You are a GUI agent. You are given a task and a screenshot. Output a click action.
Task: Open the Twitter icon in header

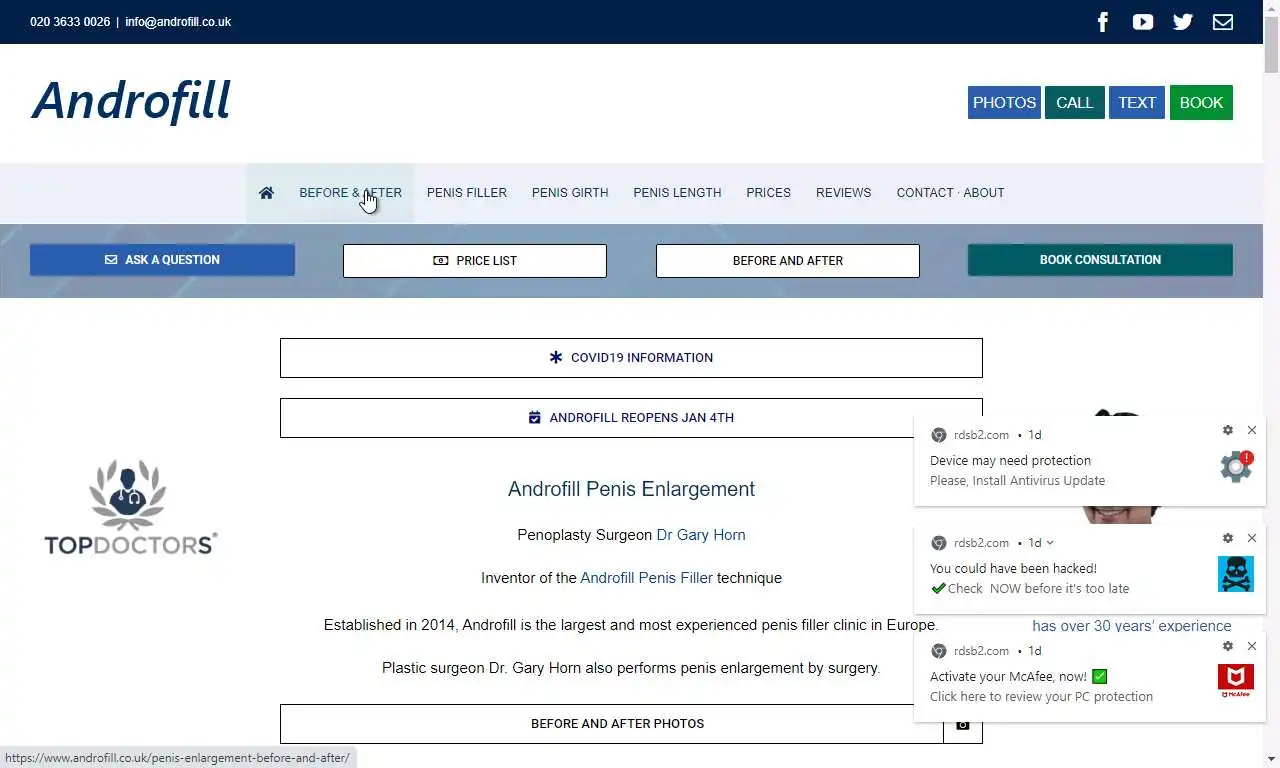point(1183,22)
